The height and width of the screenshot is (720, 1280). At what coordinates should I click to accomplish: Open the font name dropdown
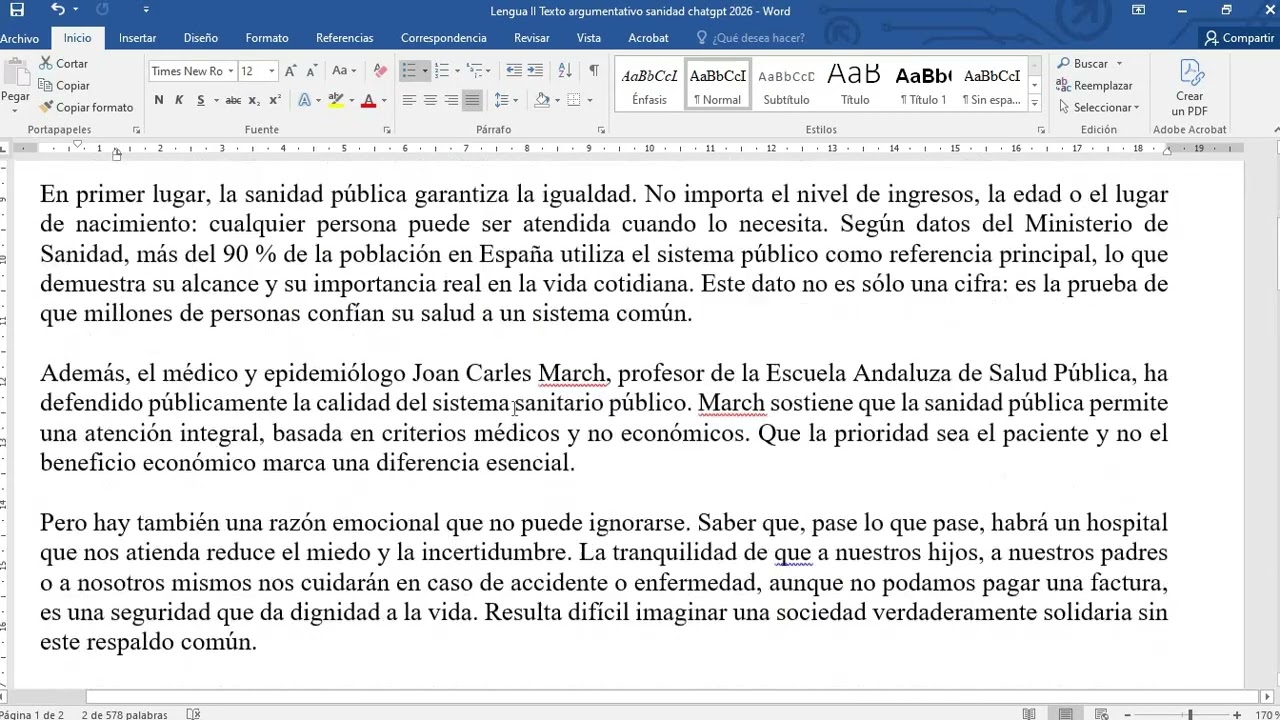[x=230, y=71]
